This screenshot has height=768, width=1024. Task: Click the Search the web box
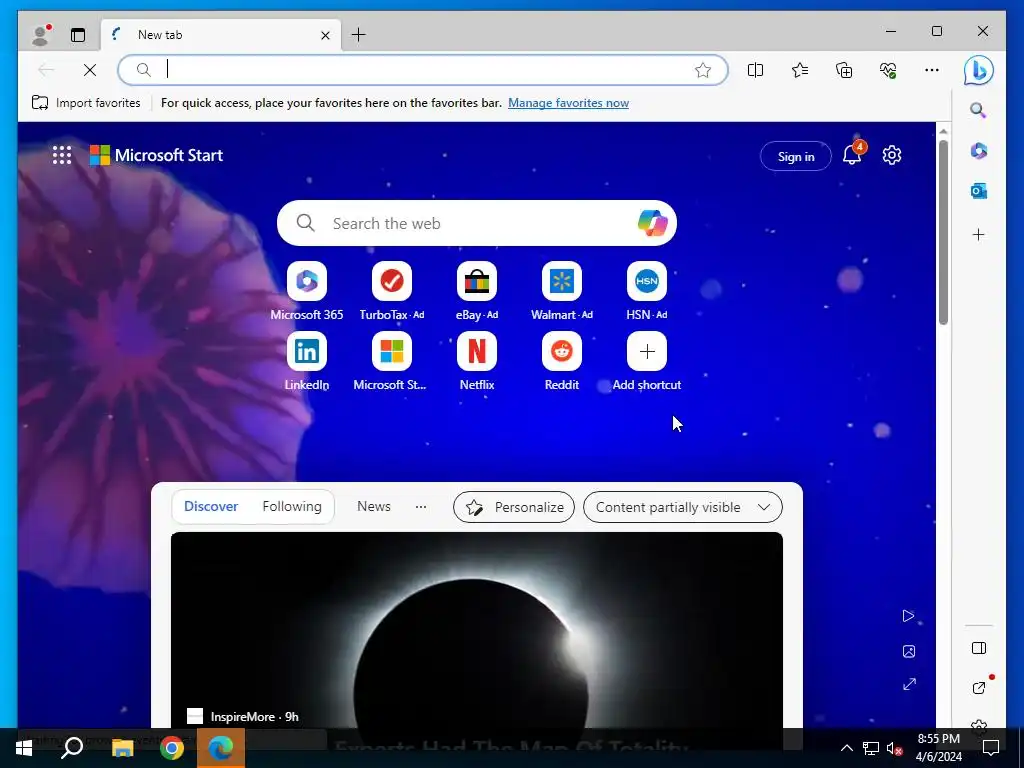coord(477,223)
